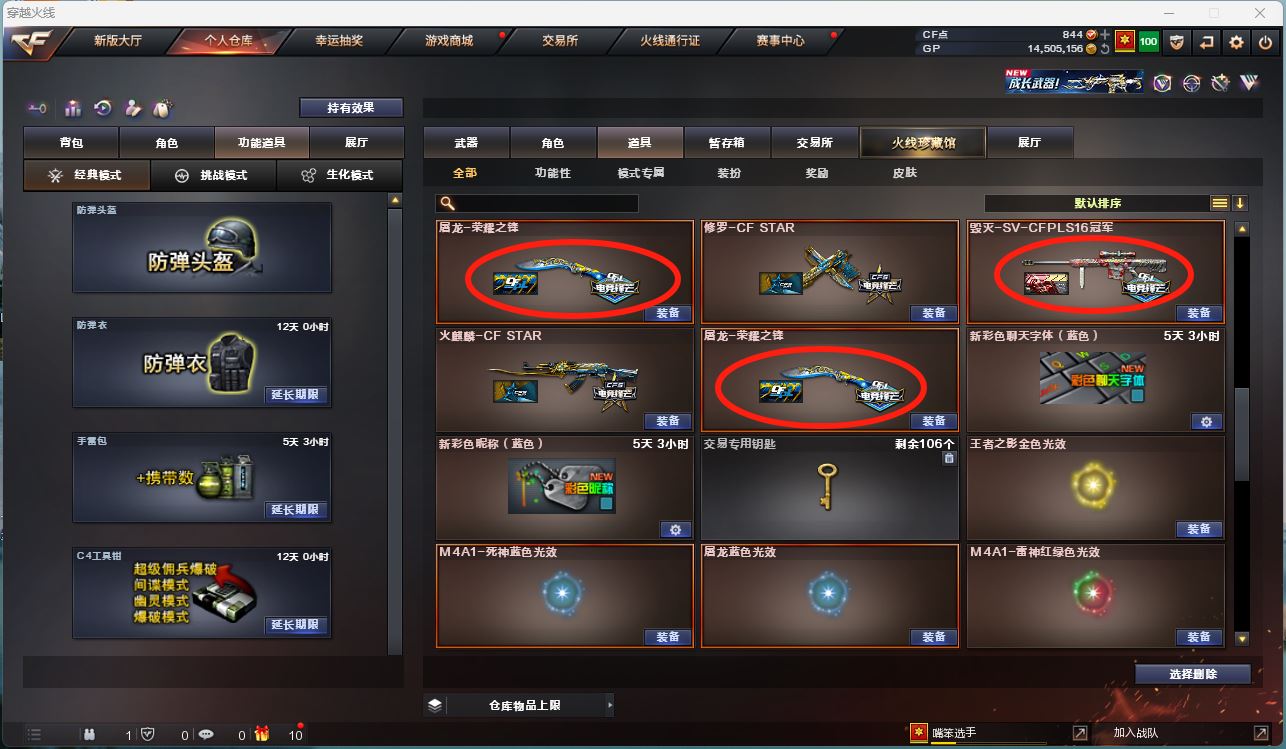
Task: Toggle sort direction arrow next to 默认排序
Action: click(x=1241, y=203)
